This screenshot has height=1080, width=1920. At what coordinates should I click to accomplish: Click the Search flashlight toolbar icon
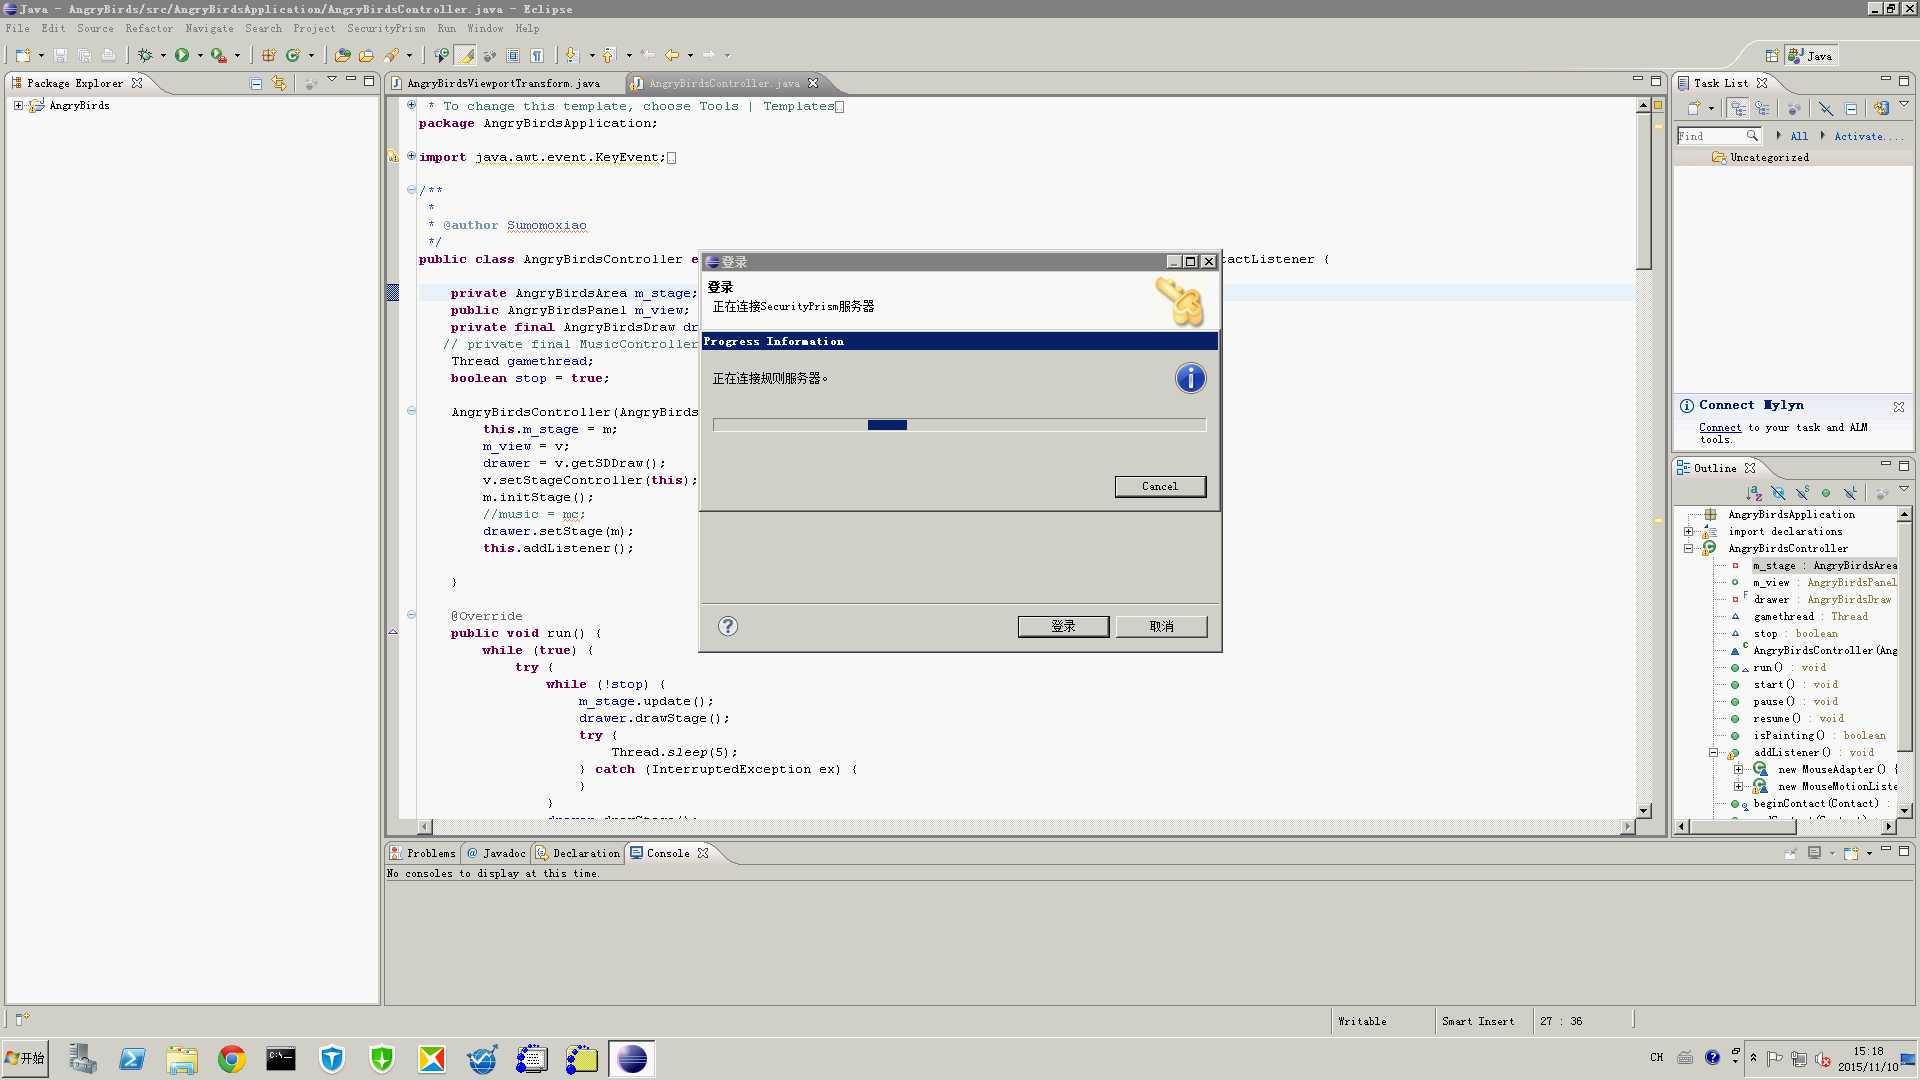point(391,55)
